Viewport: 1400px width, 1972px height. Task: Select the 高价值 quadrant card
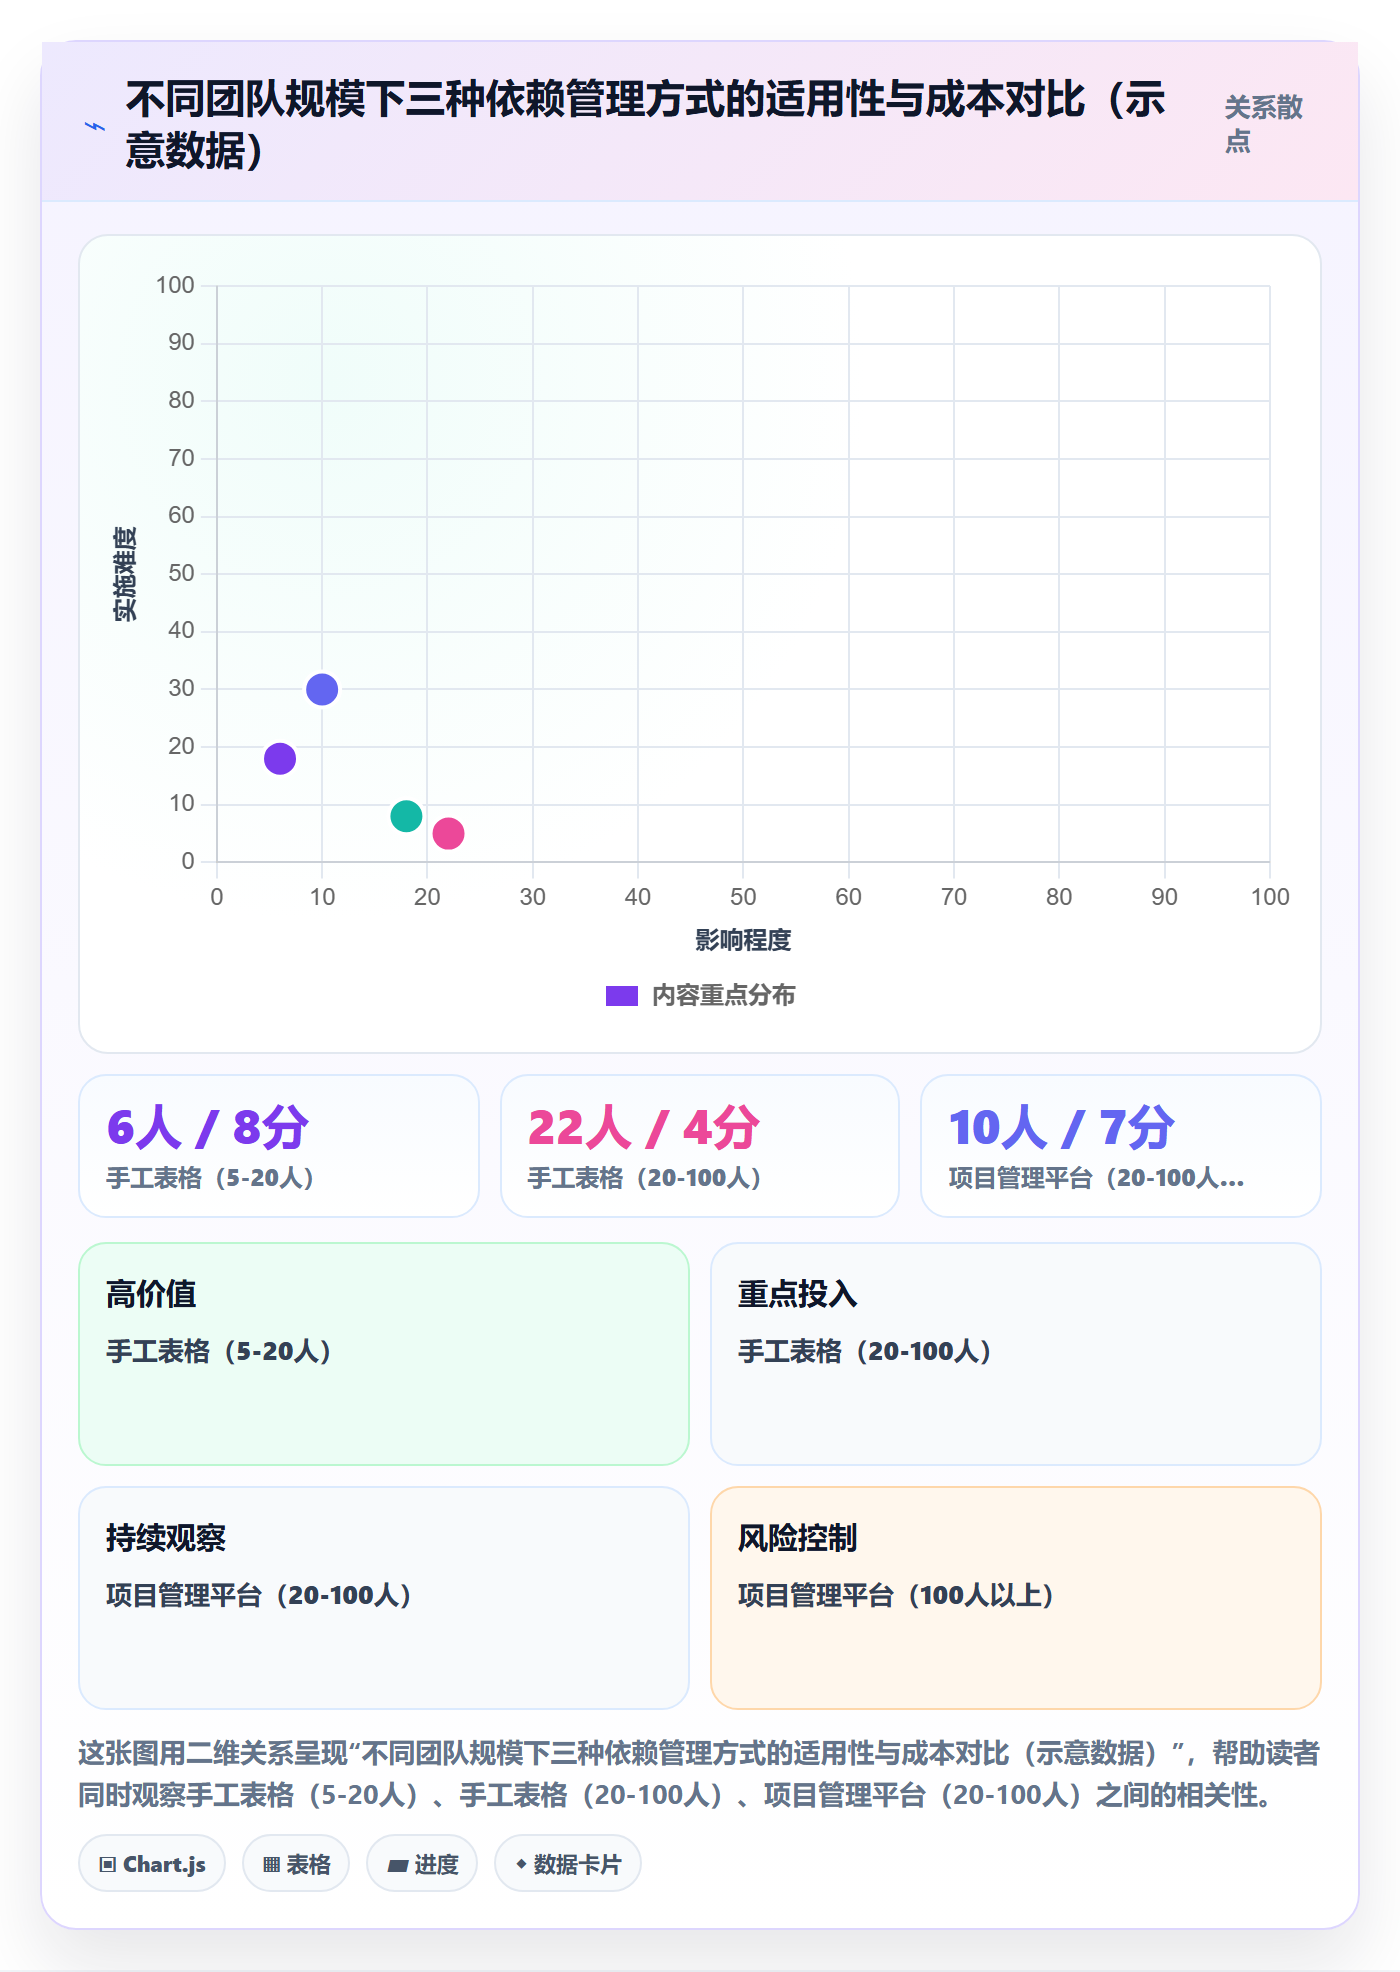[x=384, y=1354]
